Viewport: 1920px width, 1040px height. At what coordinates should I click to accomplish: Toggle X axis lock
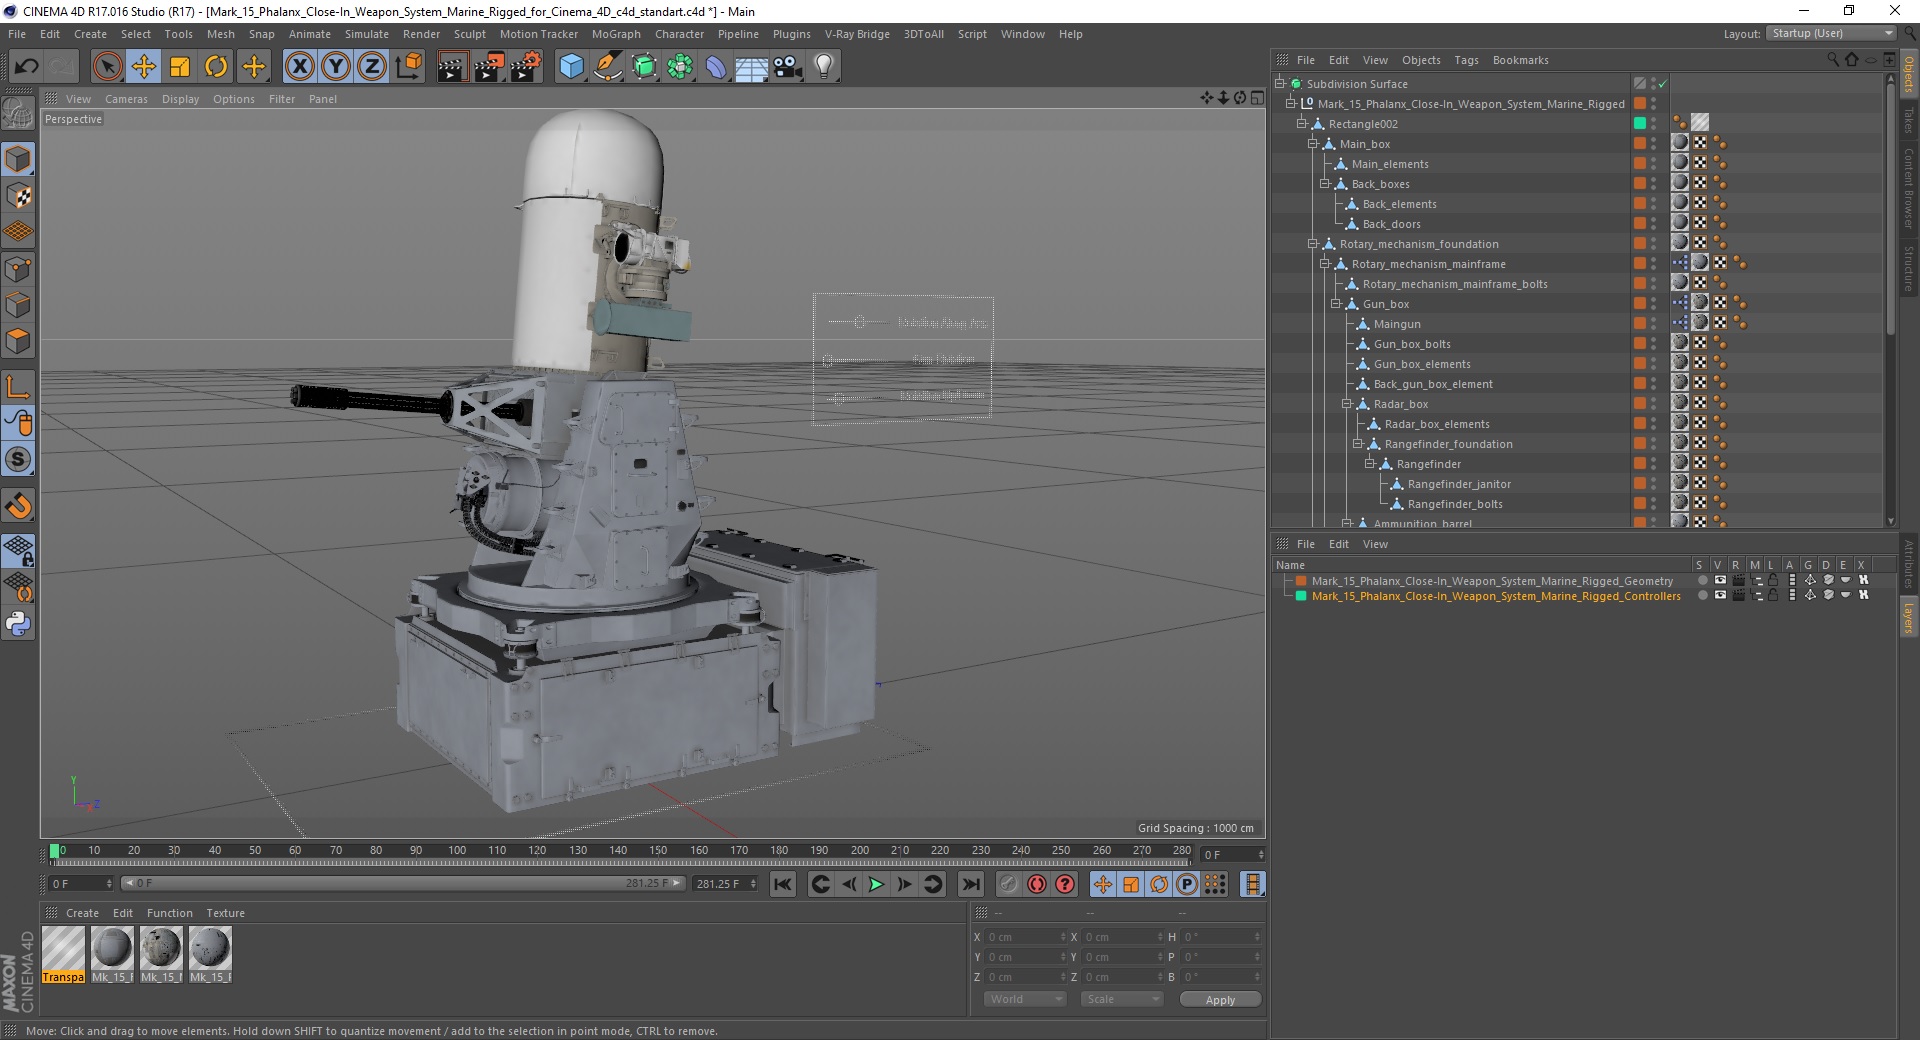(x=299, y=67)
